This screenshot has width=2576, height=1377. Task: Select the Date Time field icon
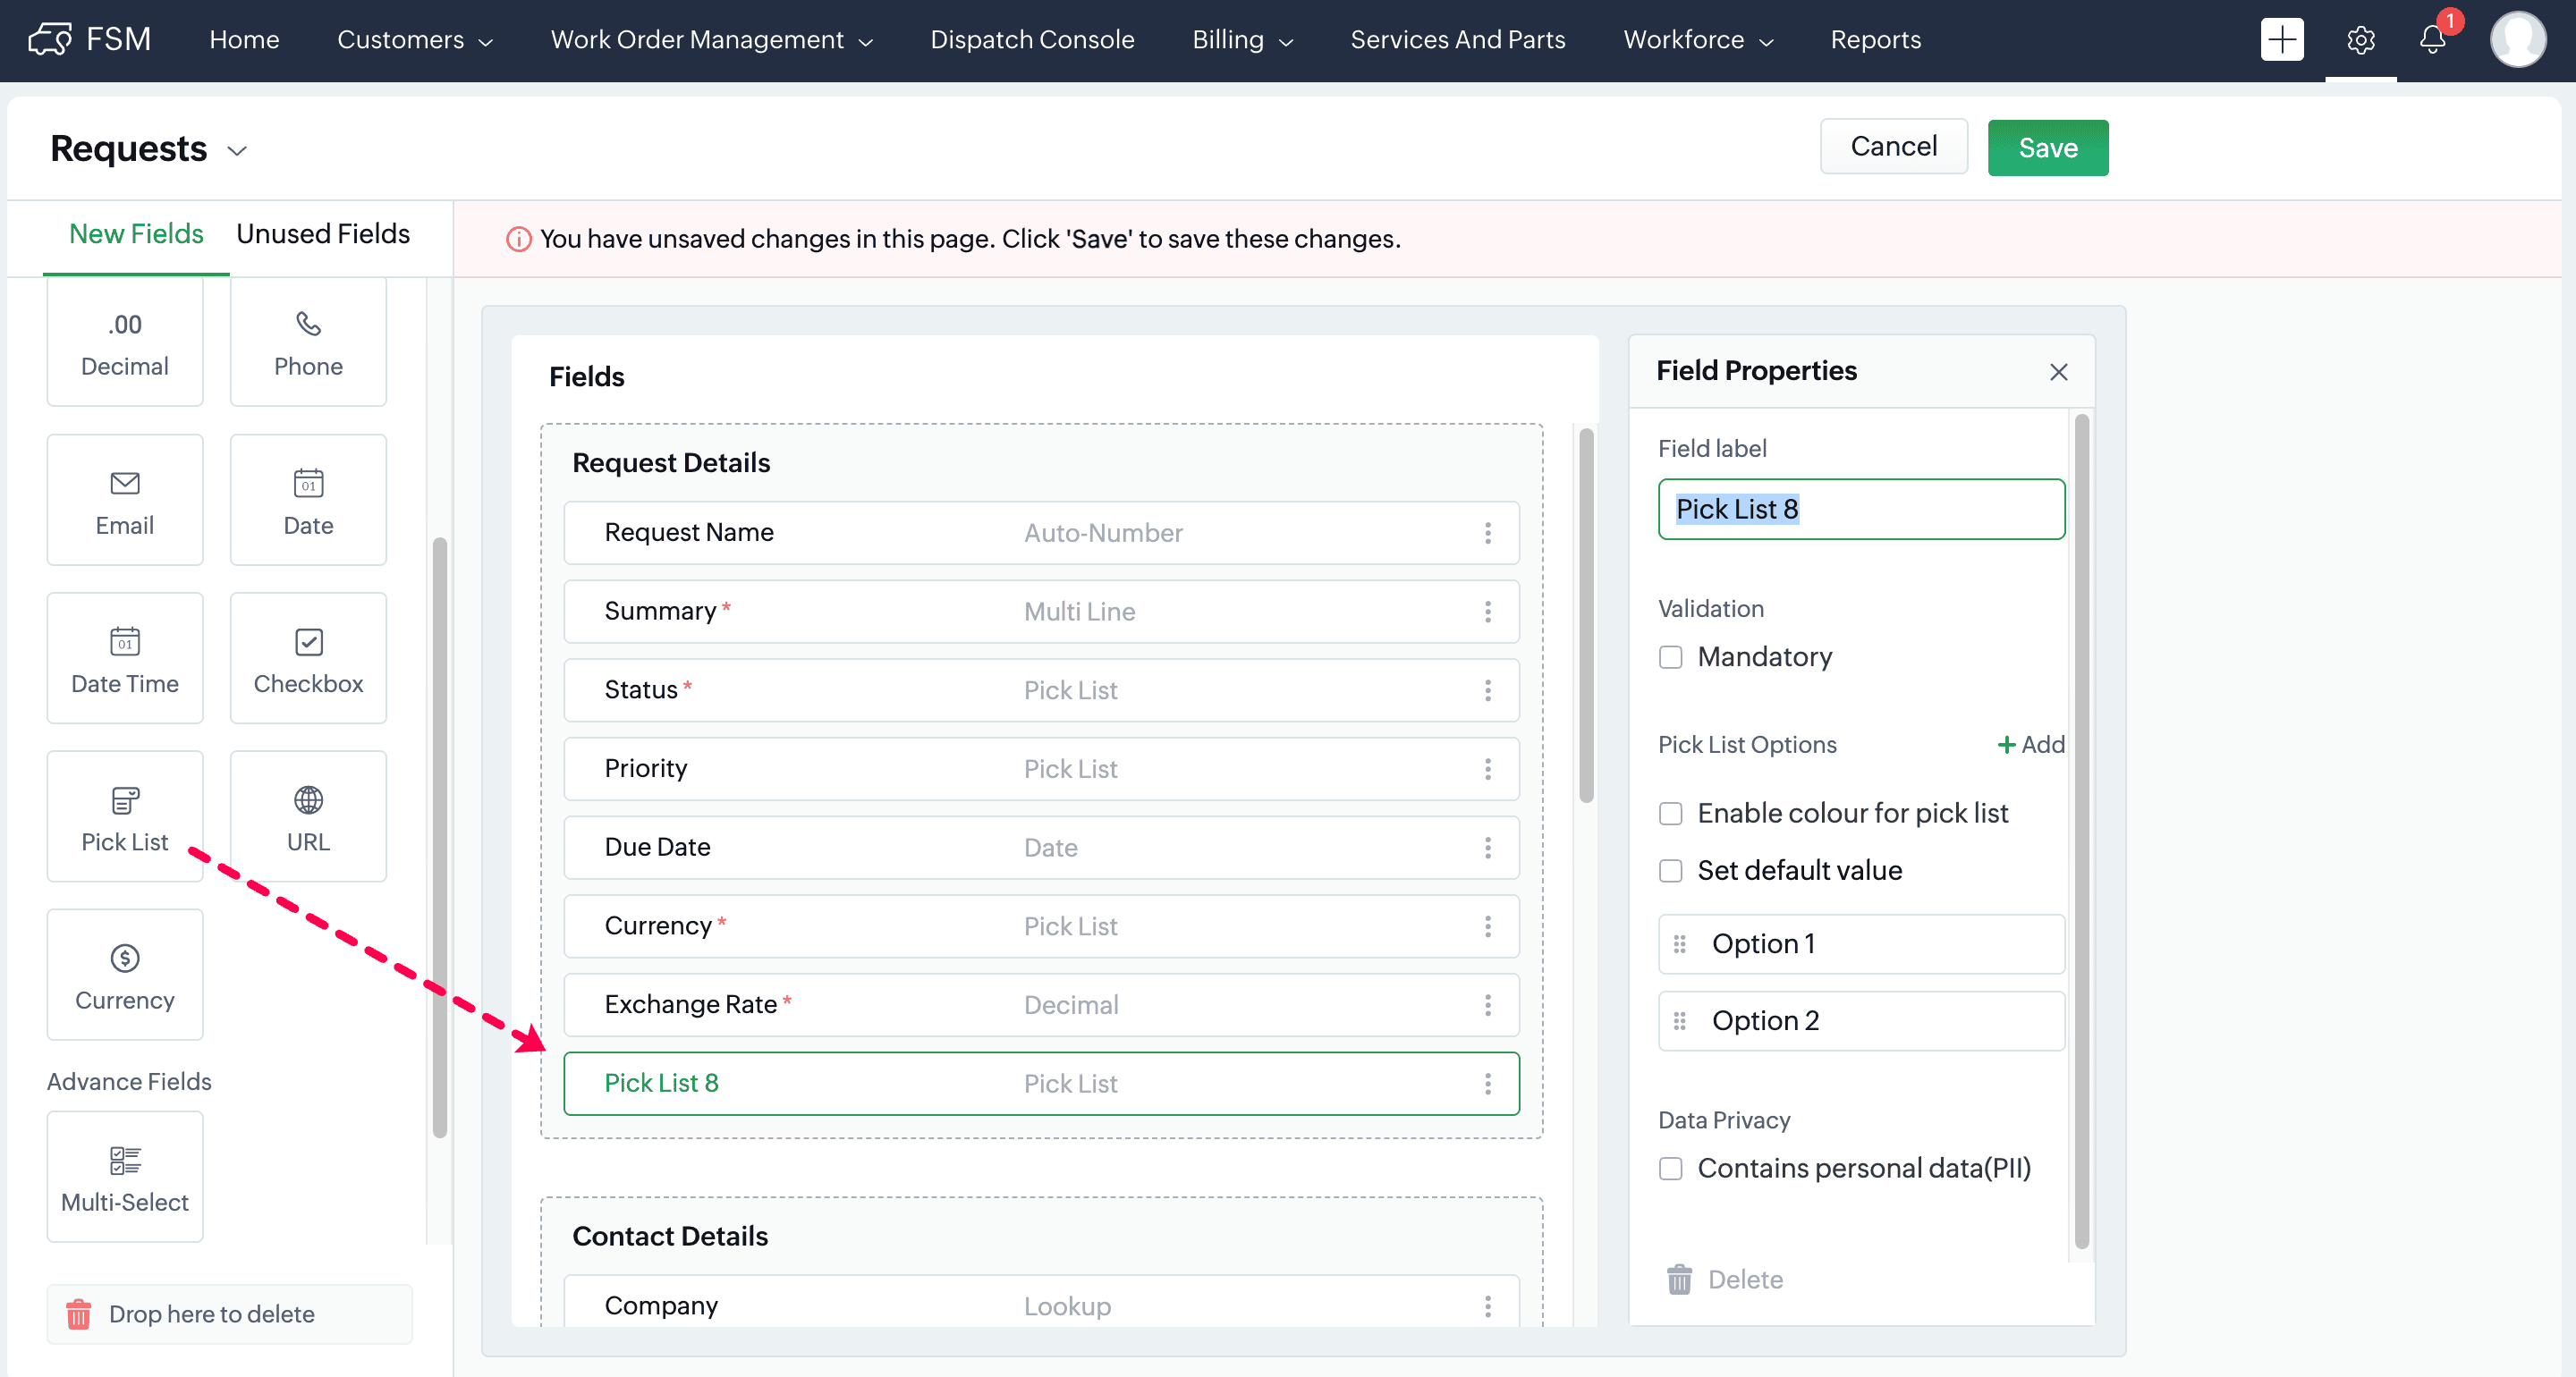tap(124, 641)
